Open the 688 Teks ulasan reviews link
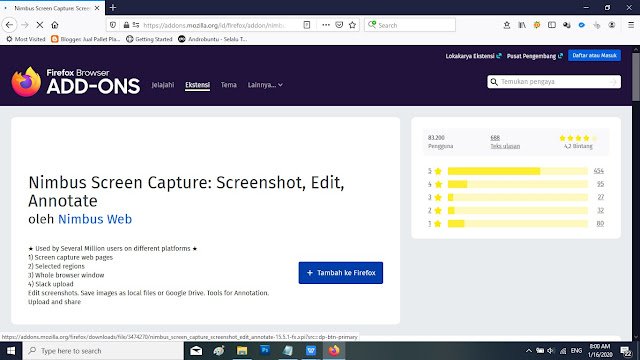Image resolution: width=640 pixels, height=360 pixels. [505, 142]
